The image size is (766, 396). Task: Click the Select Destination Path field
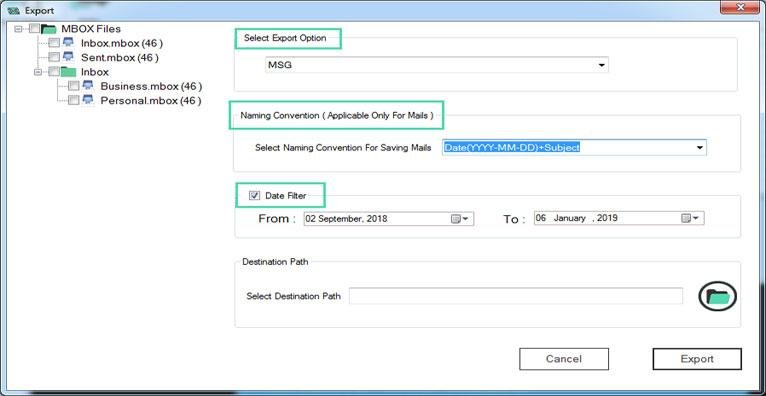516,296
